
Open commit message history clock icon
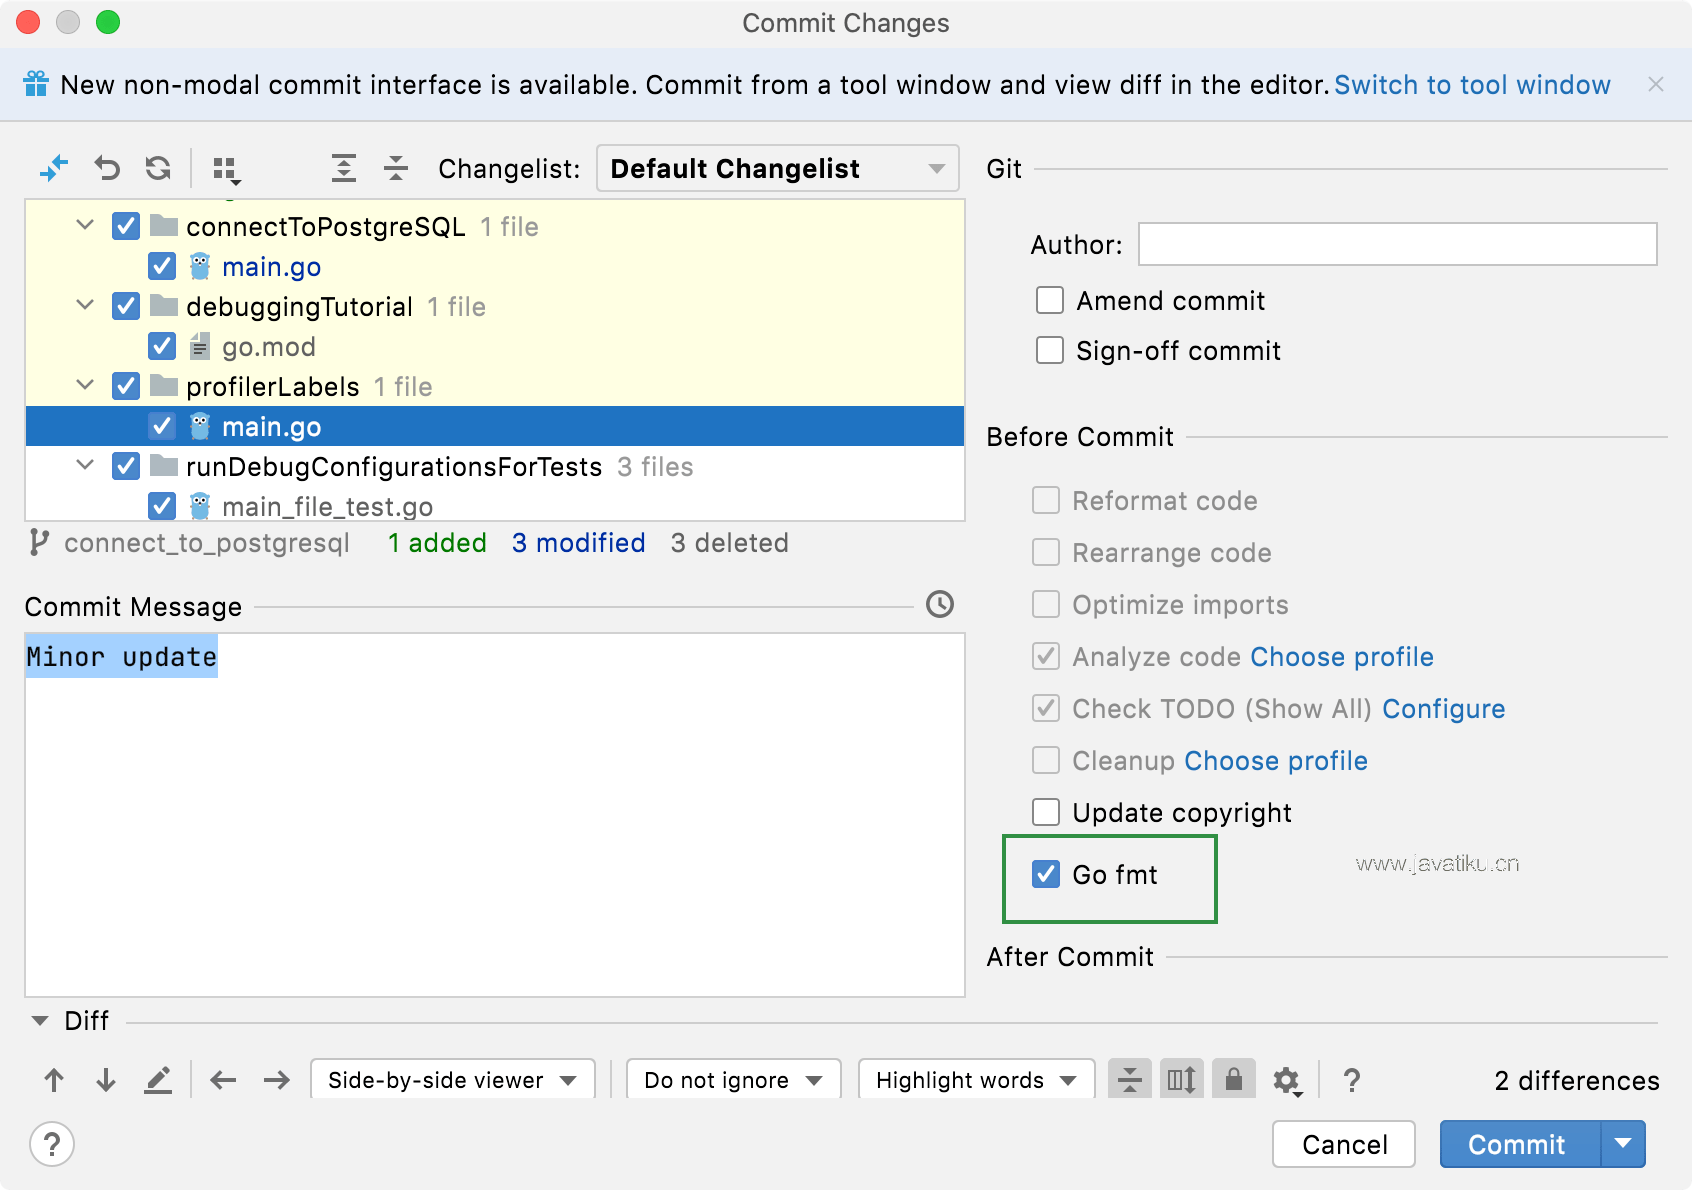coord(939,605)
